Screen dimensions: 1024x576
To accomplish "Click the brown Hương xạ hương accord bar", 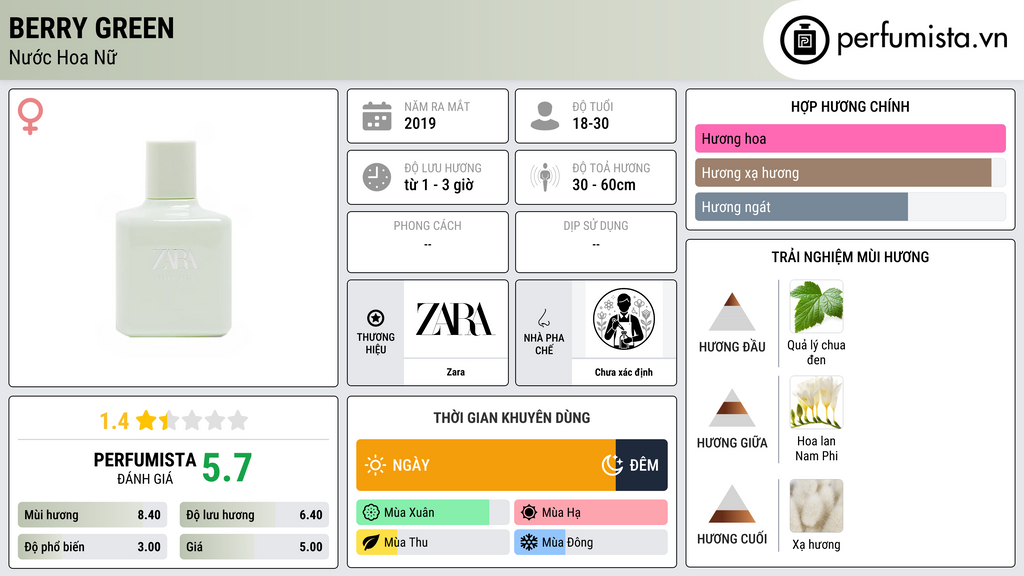I will pos(843,173).
